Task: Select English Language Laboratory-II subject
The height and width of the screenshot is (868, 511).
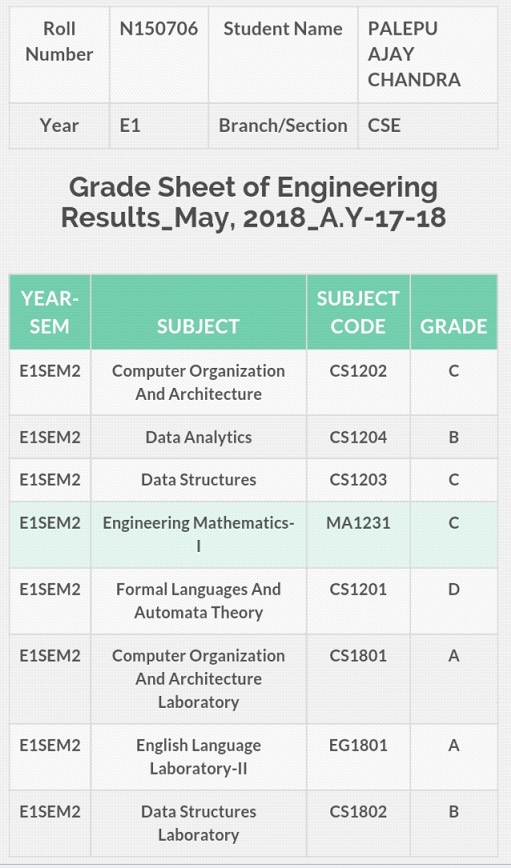Action: pyautogui.click(x=198, y=757)
